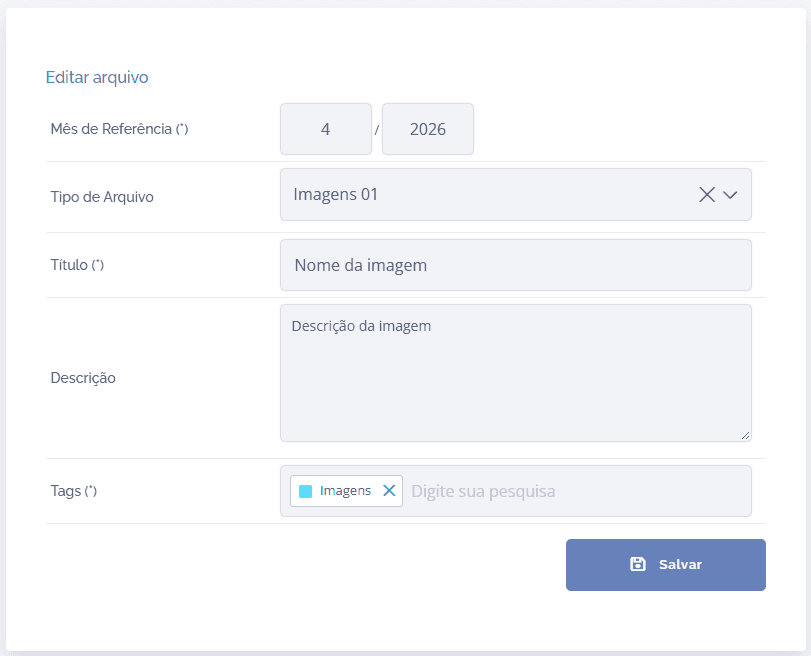Focus the month field showing 4
Screen dimensions: 811x656
click(326, 129)
